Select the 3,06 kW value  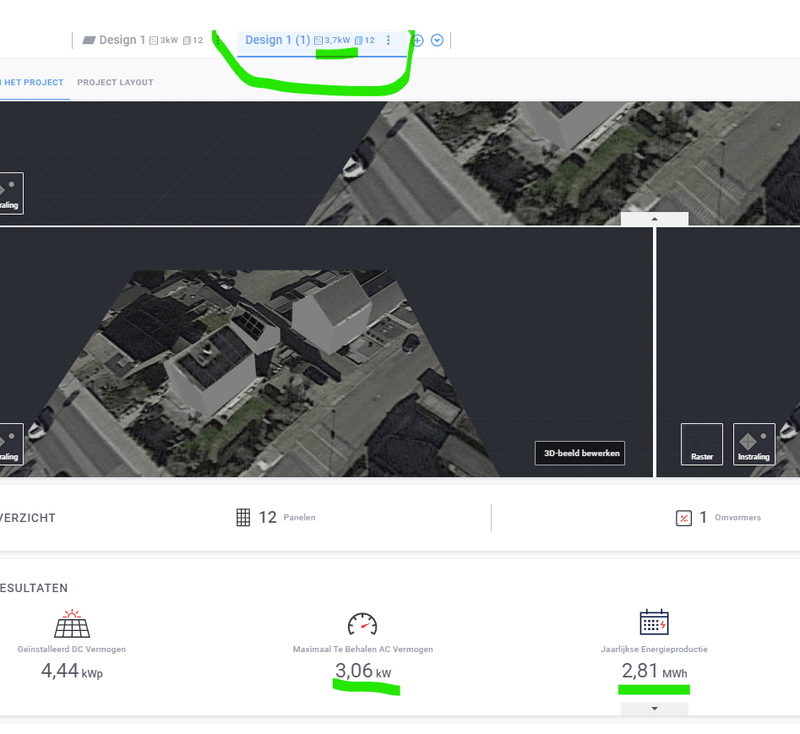pos(363,671)
